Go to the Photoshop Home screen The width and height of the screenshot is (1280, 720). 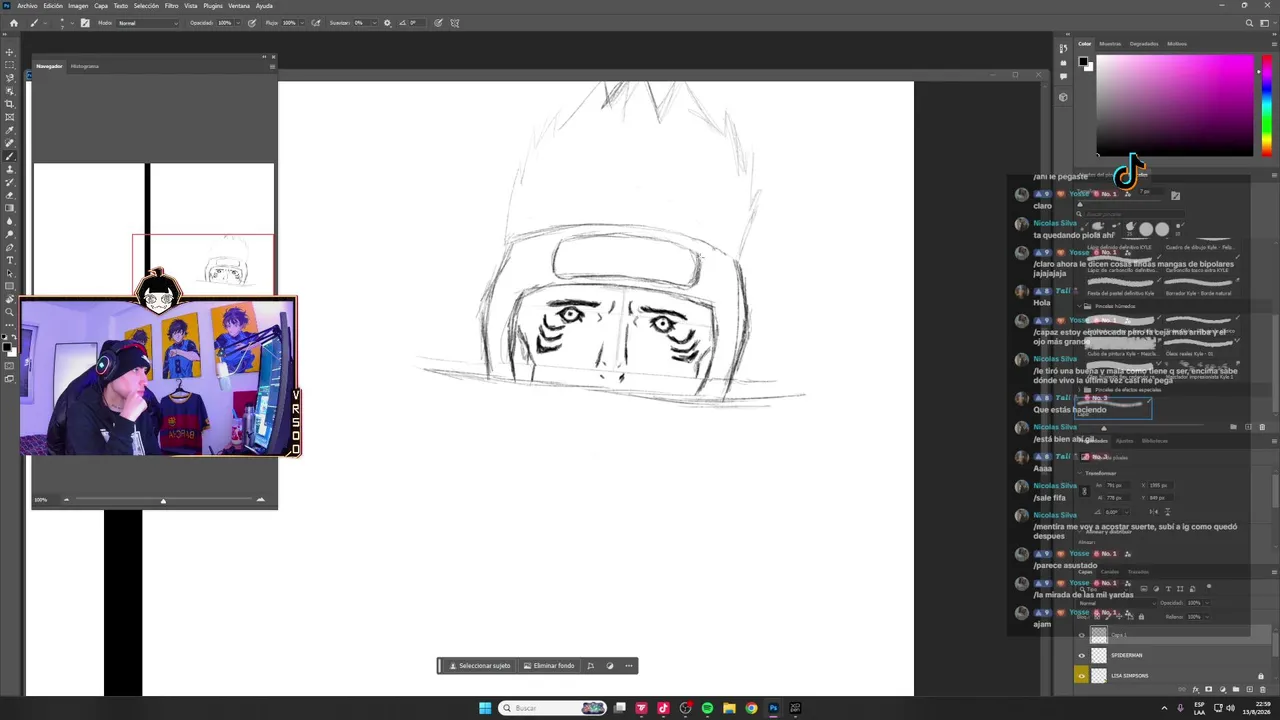tap(13, 23)
